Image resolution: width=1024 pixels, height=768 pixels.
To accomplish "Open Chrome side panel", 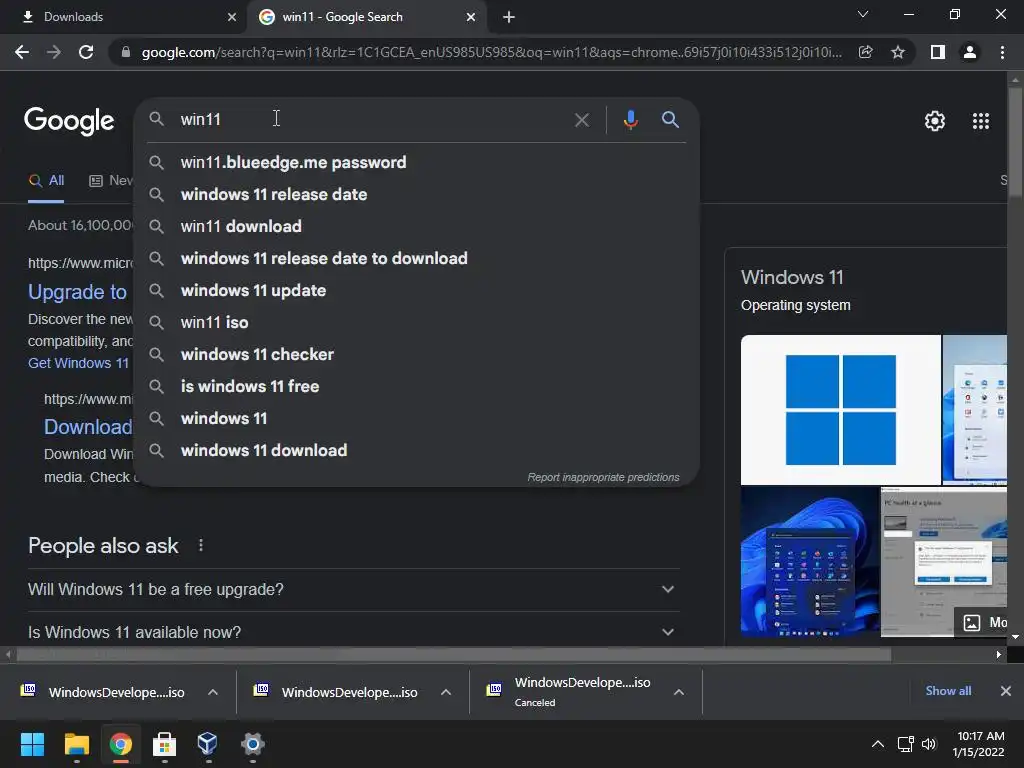I will tap(938, 52).
